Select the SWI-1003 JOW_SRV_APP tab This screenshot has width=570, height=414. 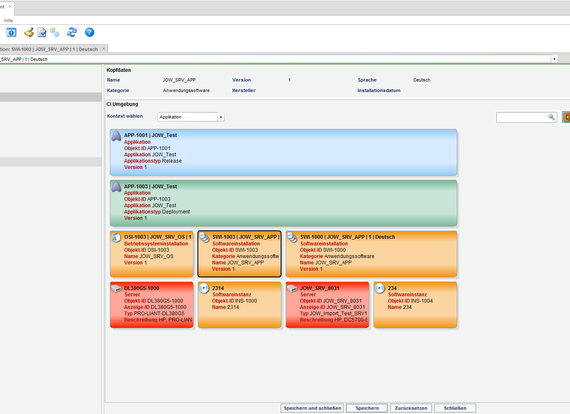(x=49, y=49)
